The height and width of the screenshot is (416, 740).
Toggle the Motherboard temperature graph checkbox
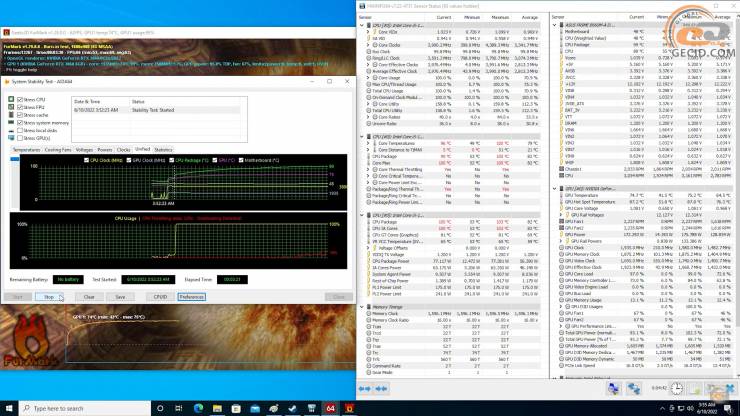(x=241, y=160)
